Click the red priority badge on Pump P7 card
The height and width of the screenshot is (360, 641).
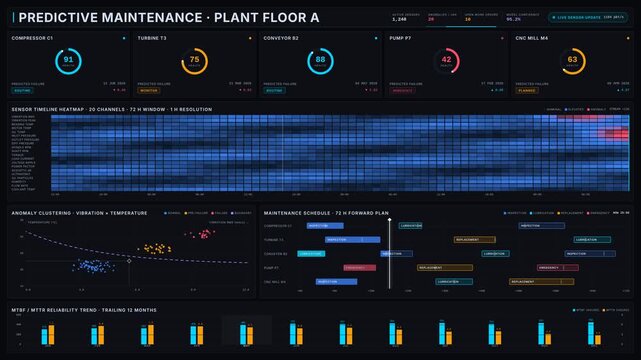tap(403, 90)
